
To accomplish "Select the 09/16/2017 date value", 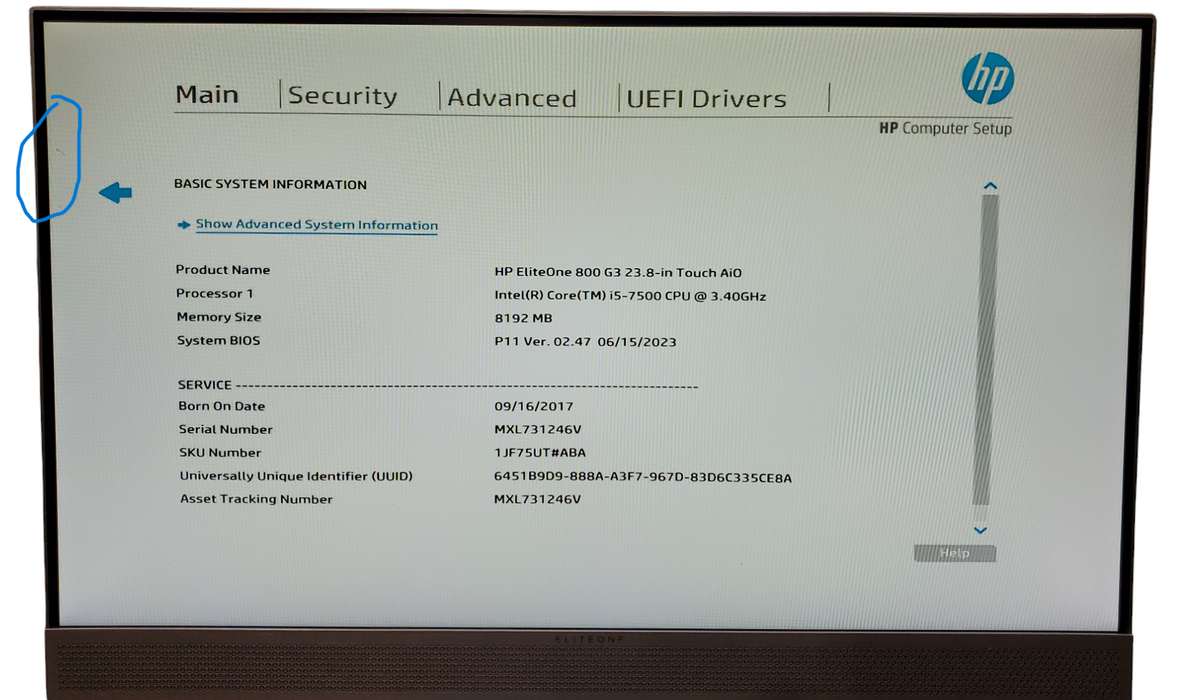I will 533,407.
